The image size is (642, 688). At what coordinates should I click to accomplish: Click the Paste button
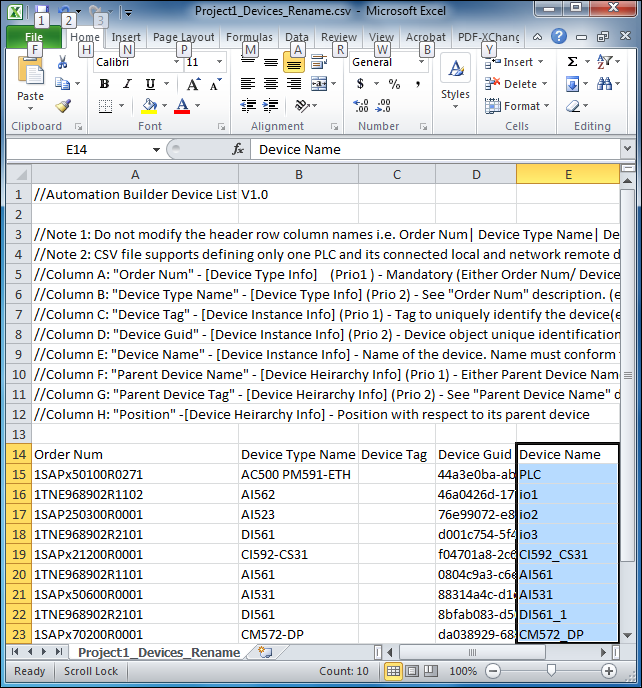coord(30,83)
